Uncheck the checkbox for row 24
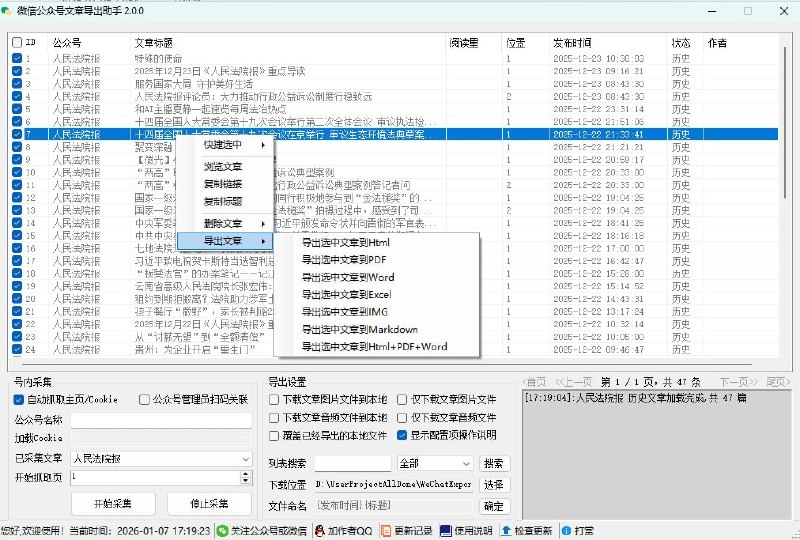Image resolution: width=800 pixels, height=540 pixels. pyautogui.click(x=17, y=349)
